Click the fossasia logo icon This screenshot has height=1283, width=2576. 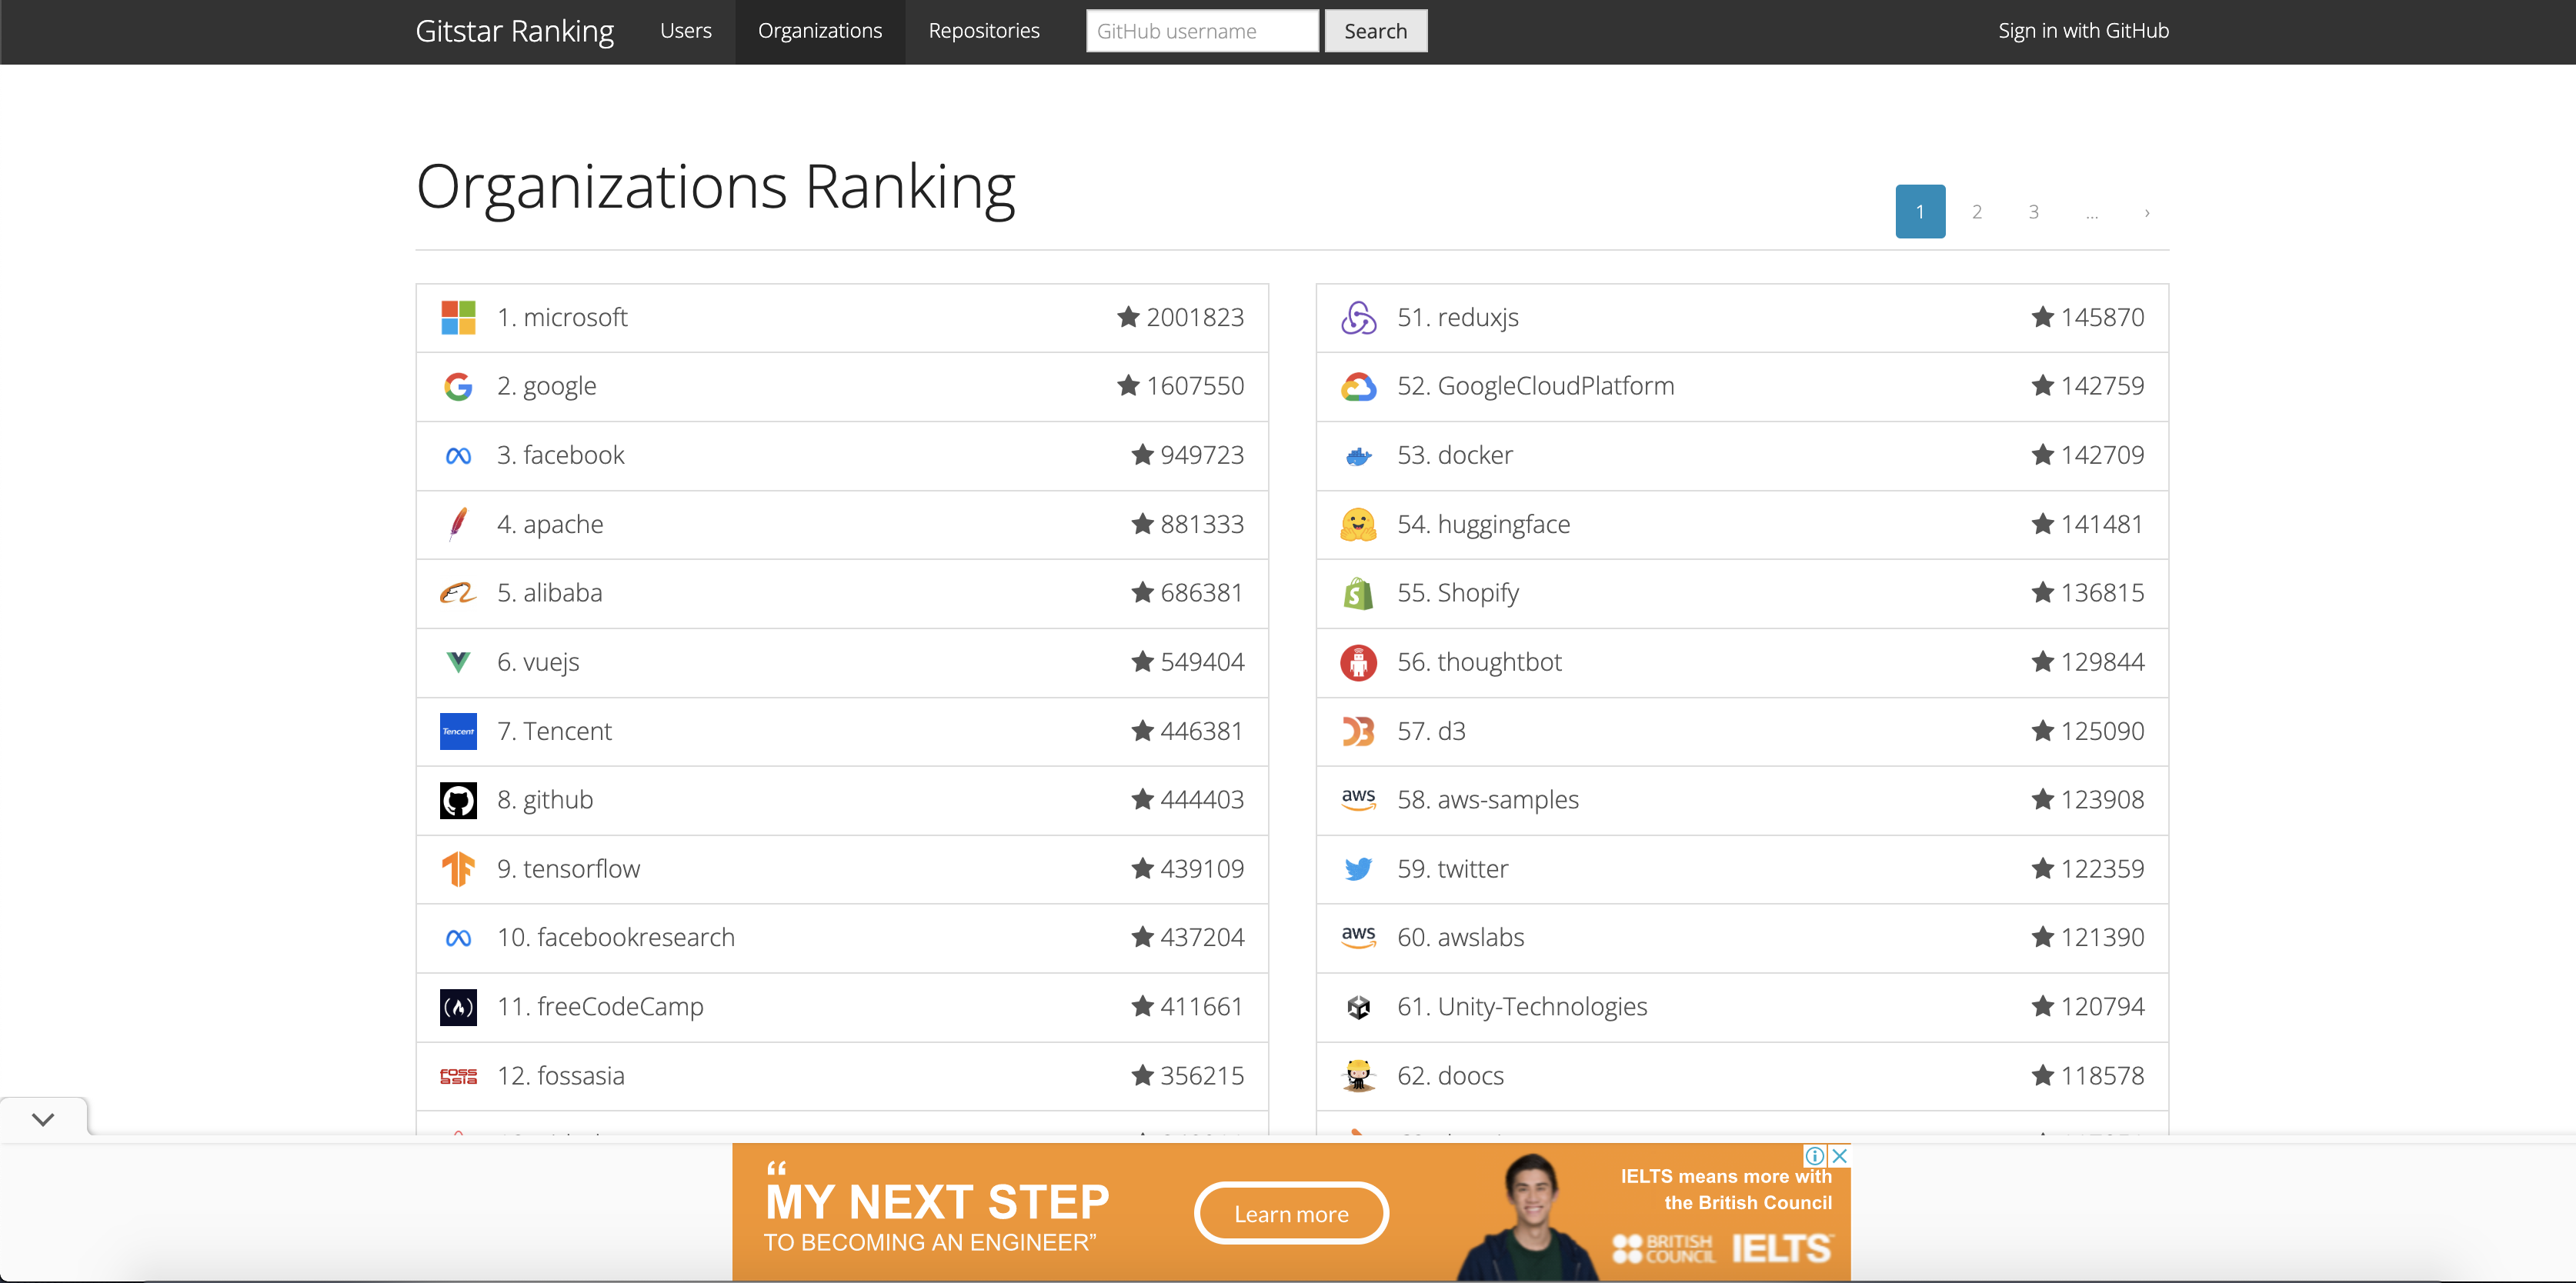click(458, 1076)
